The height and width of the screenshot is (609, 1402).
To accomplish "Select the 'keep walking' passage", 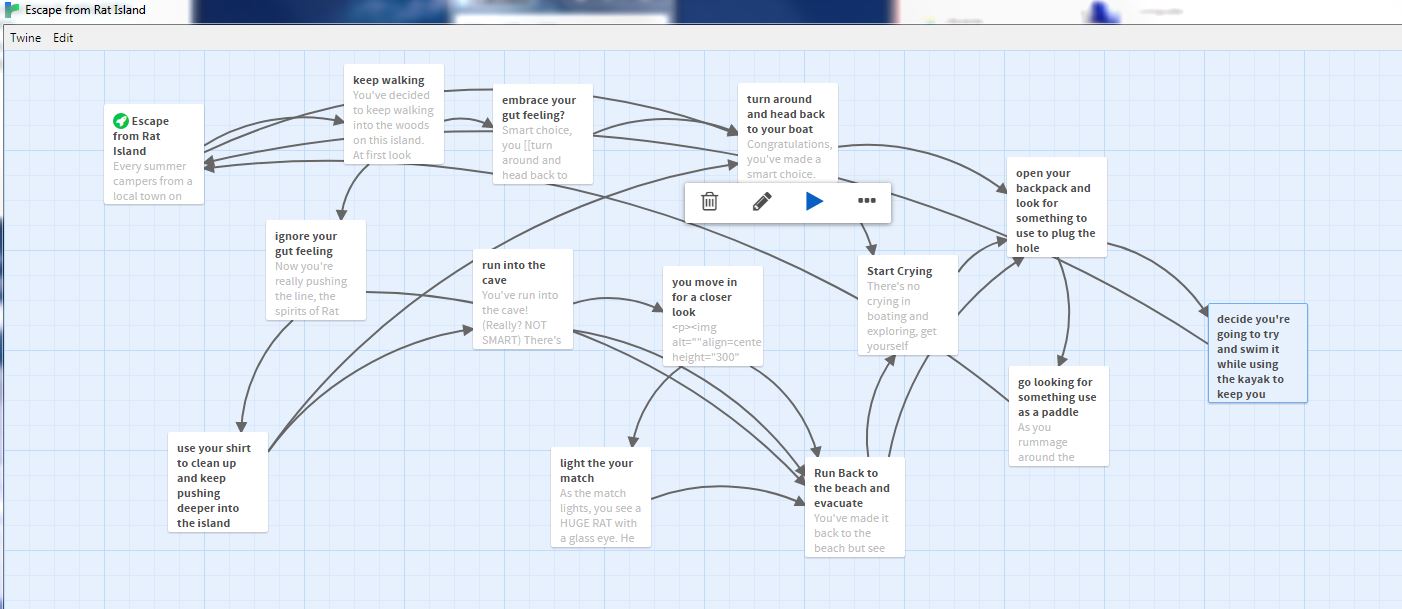I will [x=393, y=114].
